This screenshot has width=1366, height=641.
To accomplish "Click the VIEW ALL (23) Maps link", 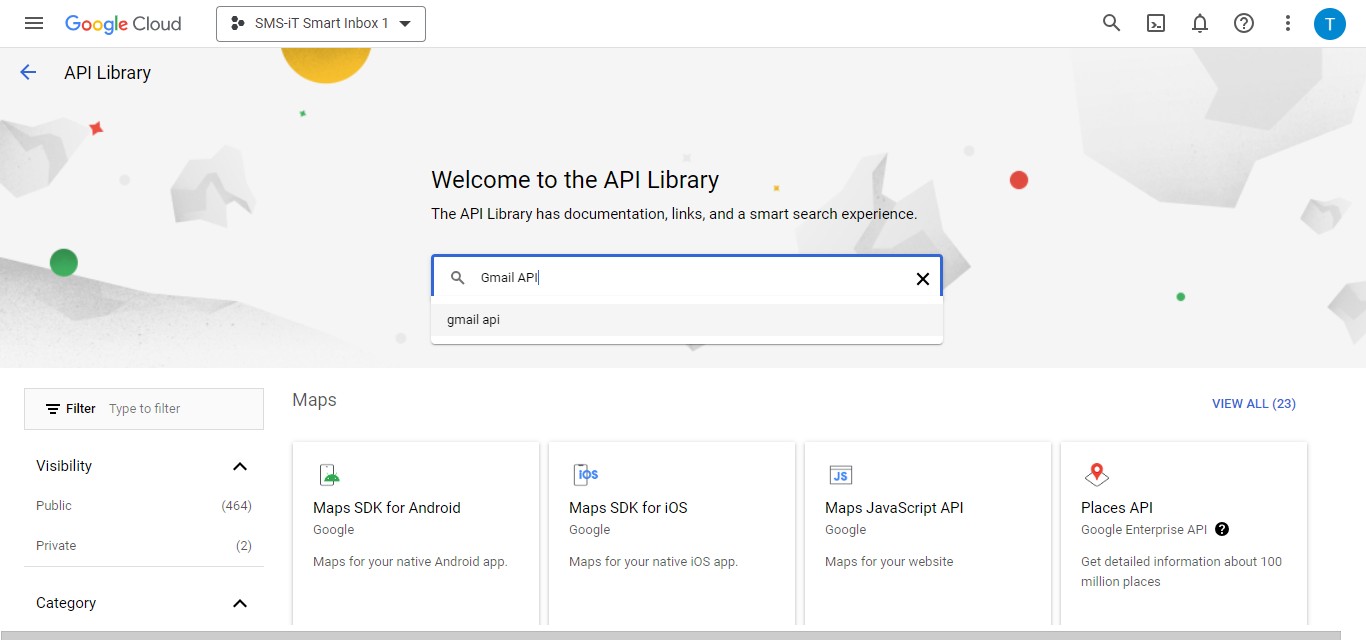I will [x=1253, y=403].
